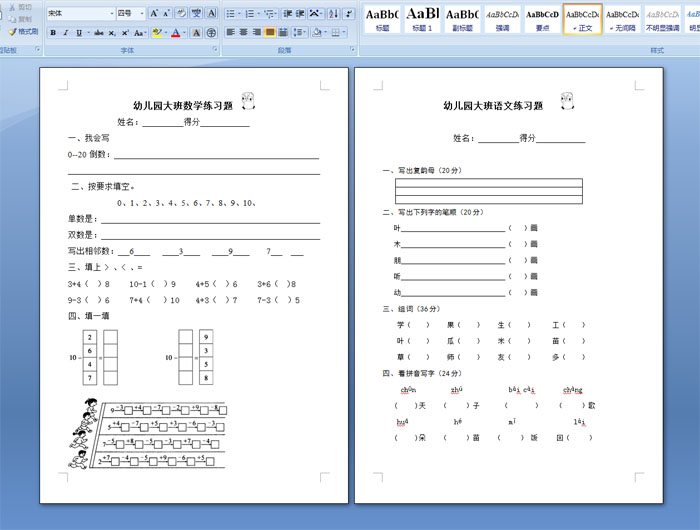The height and width of the screenshot is (530, 700).
Task: Apply the 不明显强调 style
Action: click(663, 19)
